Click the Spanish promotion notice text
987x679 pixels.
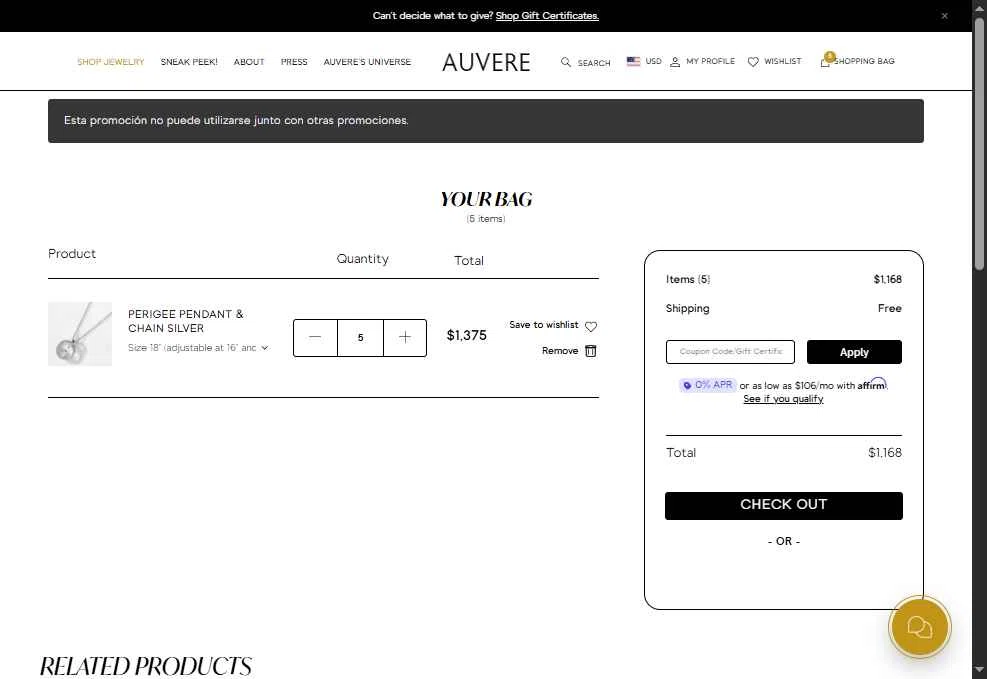pos(236,120)
